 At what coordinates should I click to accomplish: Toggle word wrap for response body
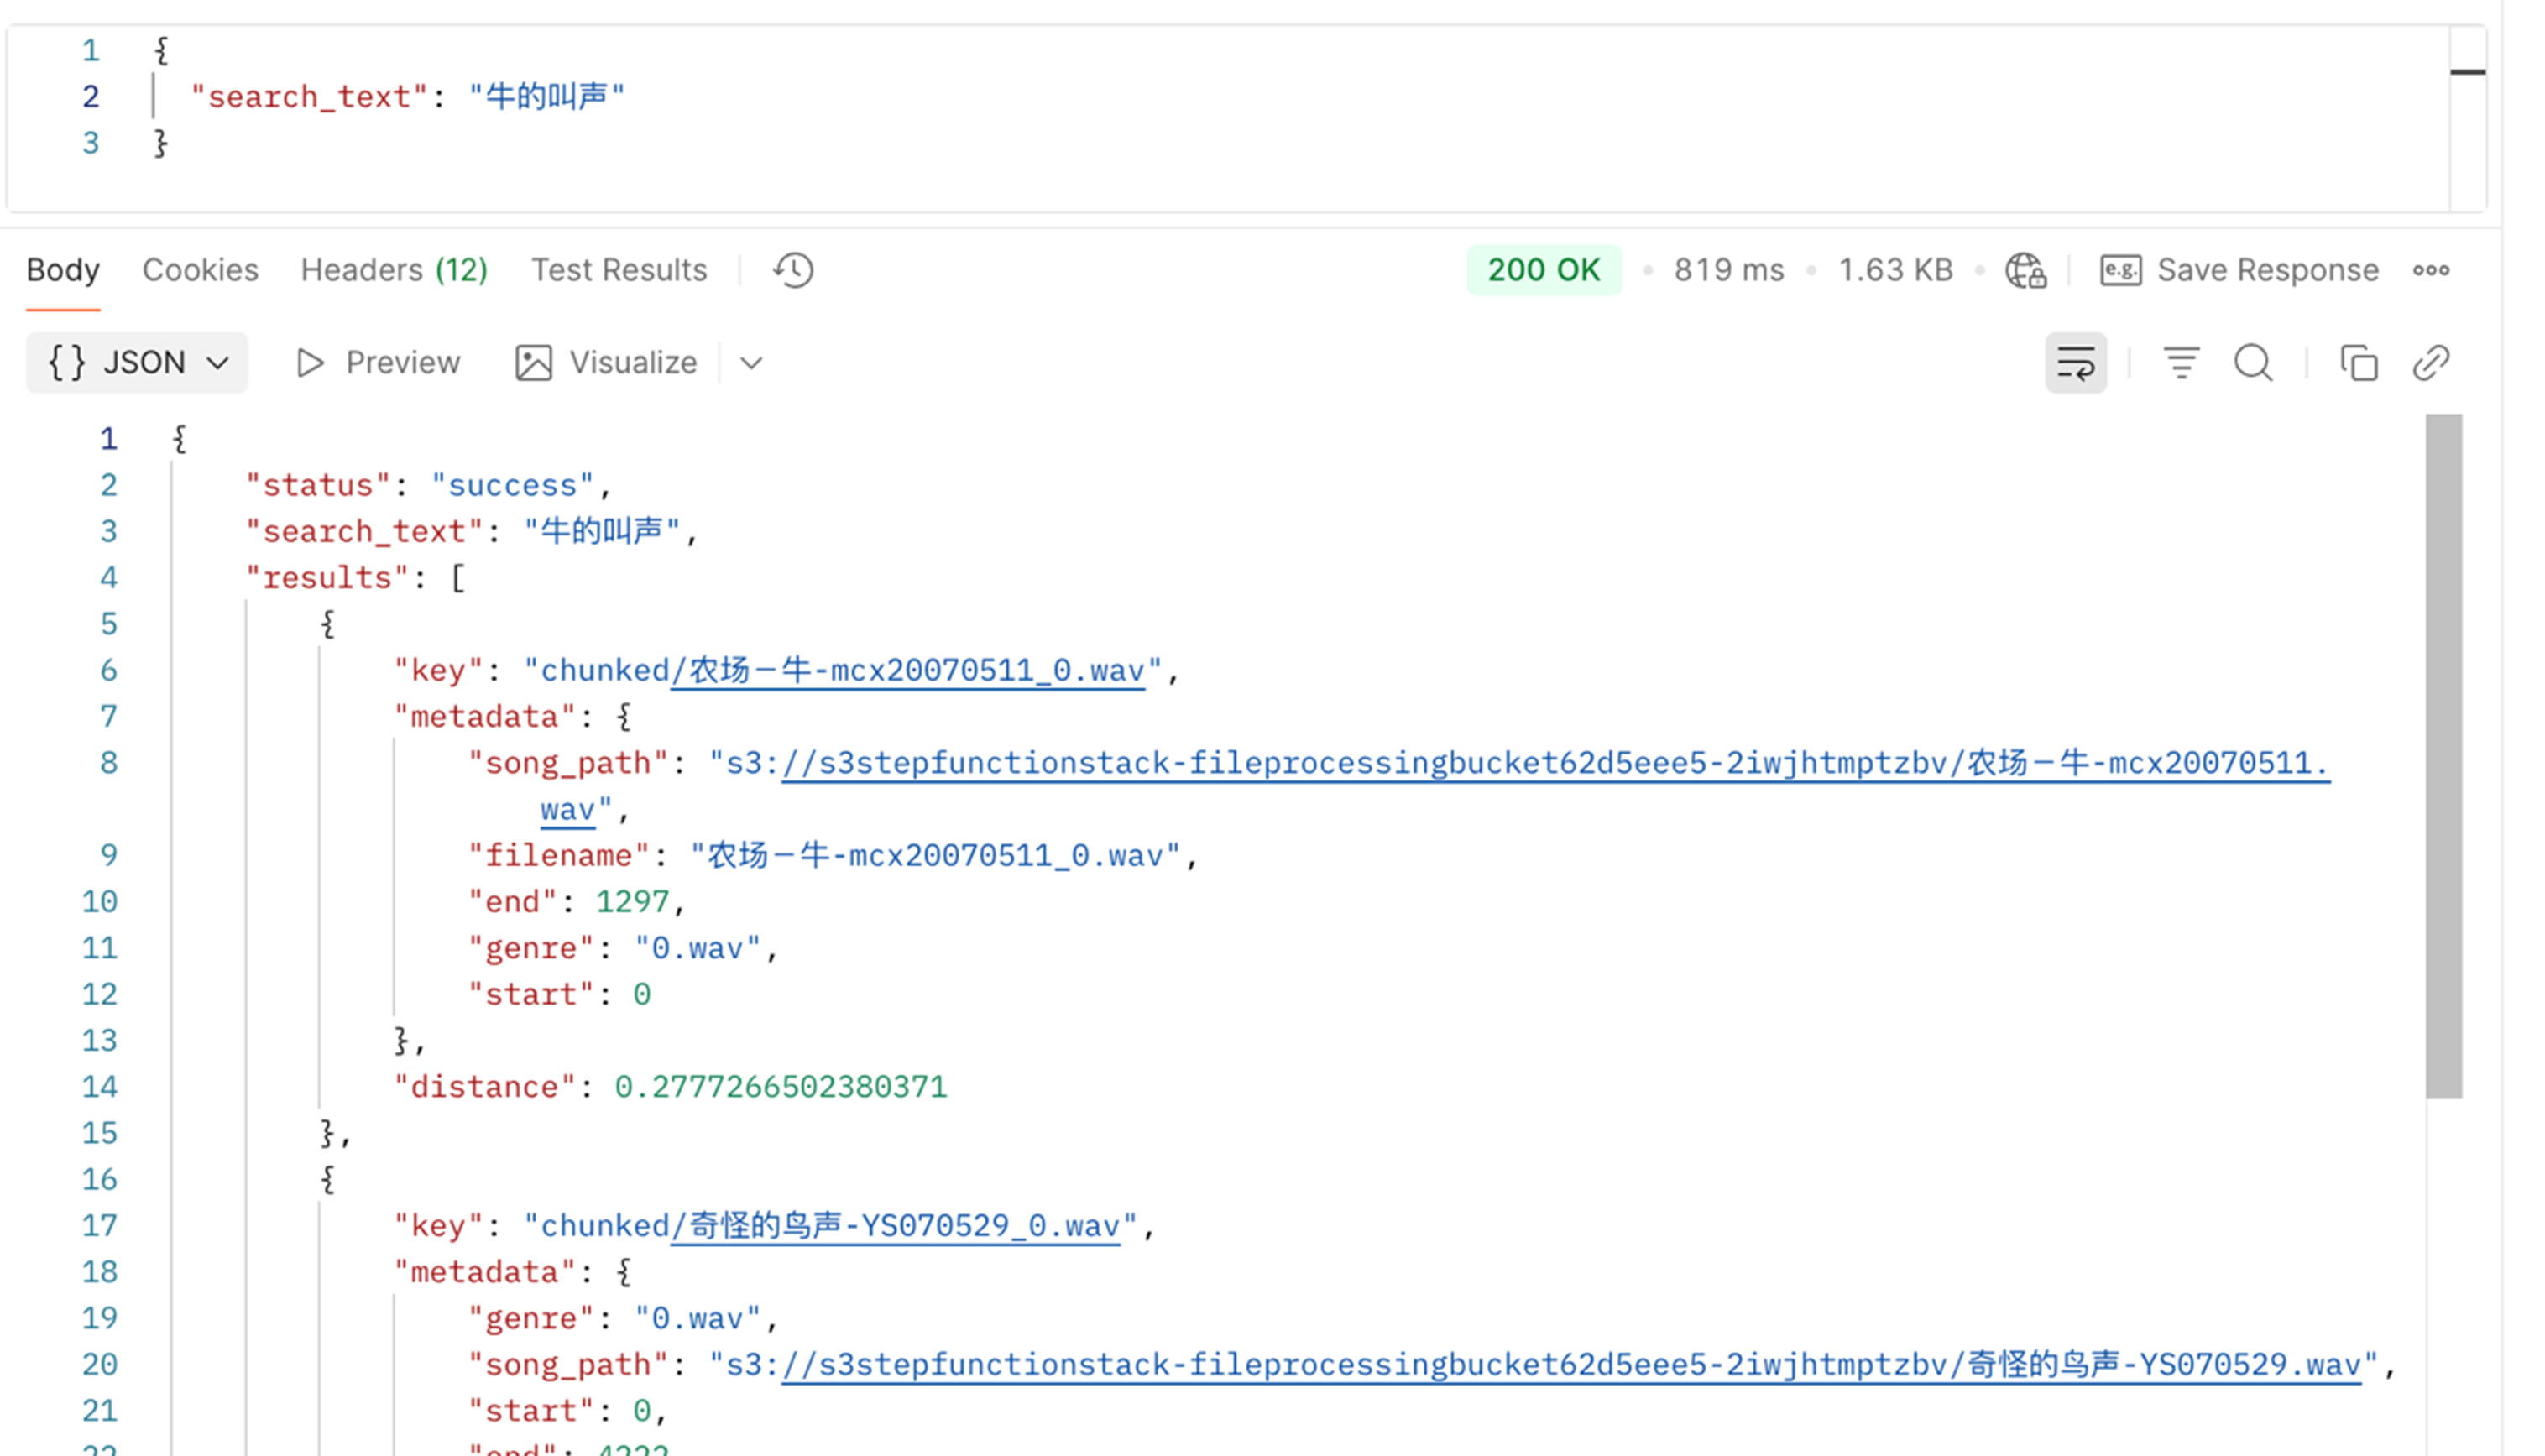(2075, 363)
